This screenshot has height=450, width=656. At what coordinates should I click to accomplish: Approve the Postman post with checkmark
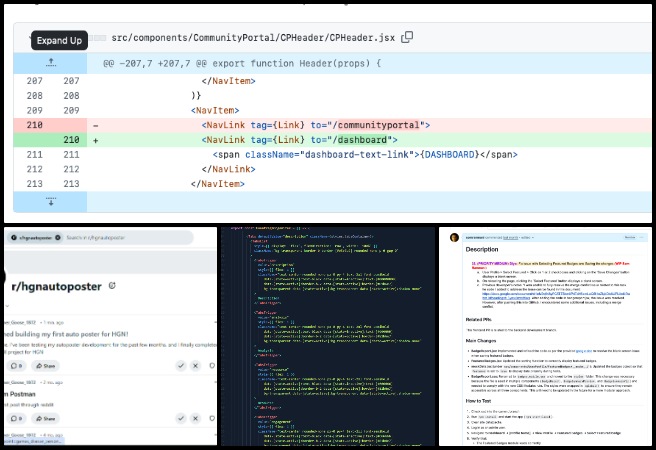pyautogui.click(x=181, y=418)
